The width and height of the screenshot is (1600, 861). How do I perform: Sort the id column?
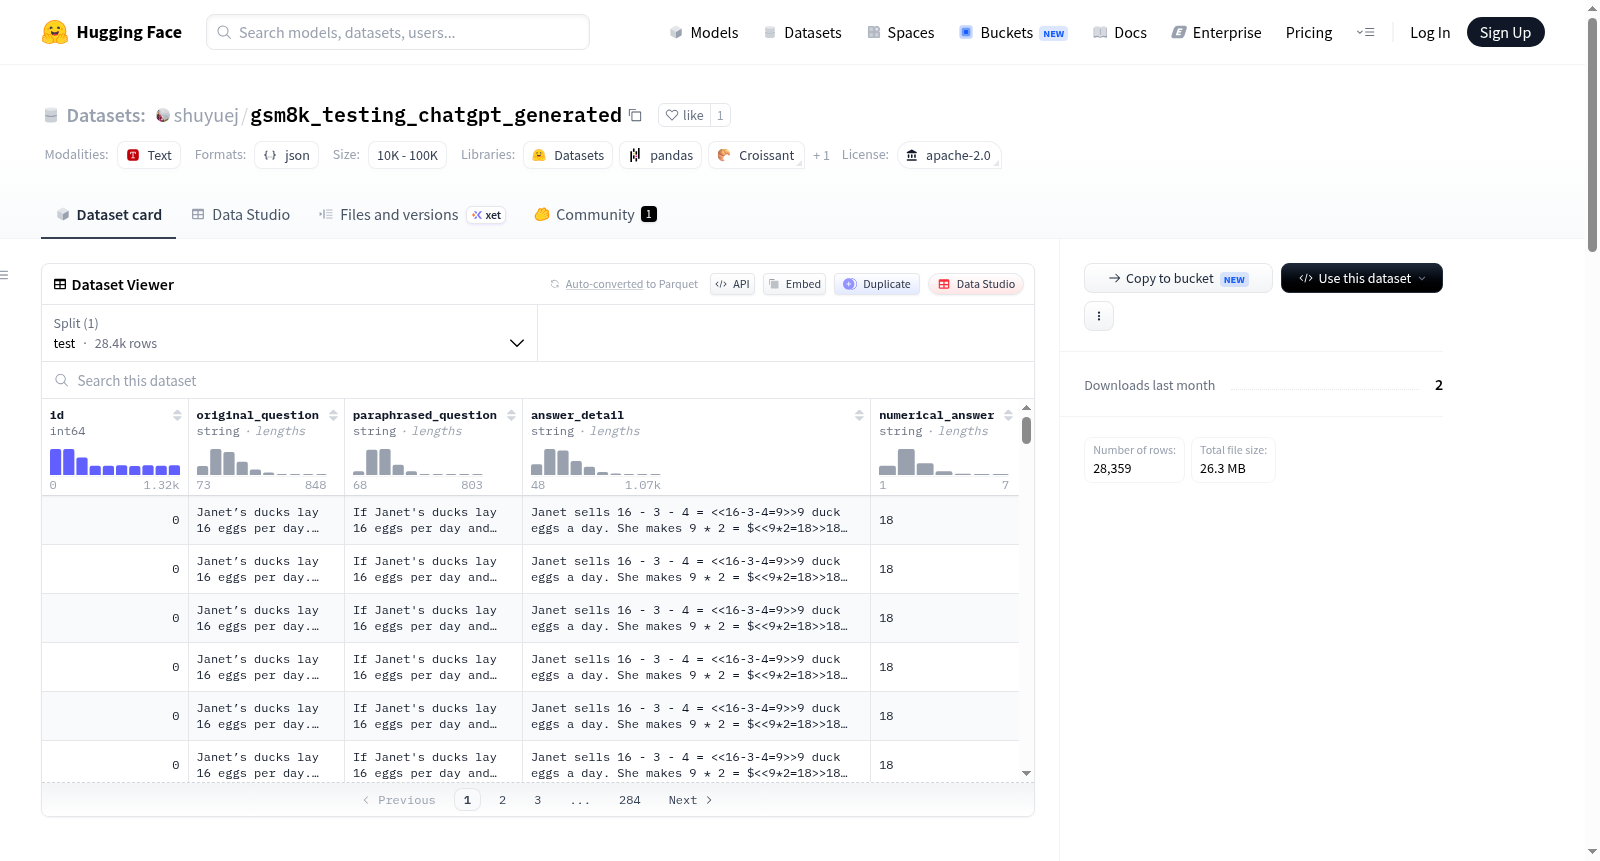[x=177, y=415]
